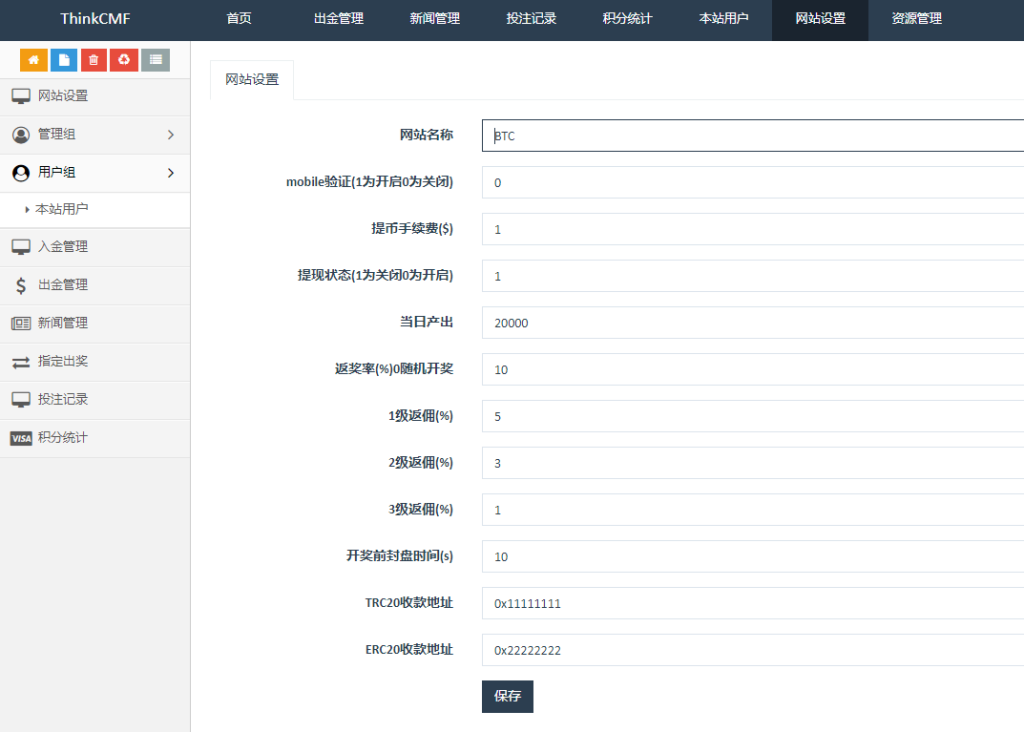
Task: Select the dollar icon beside 出金管理
Action: [x=21, y=285]
